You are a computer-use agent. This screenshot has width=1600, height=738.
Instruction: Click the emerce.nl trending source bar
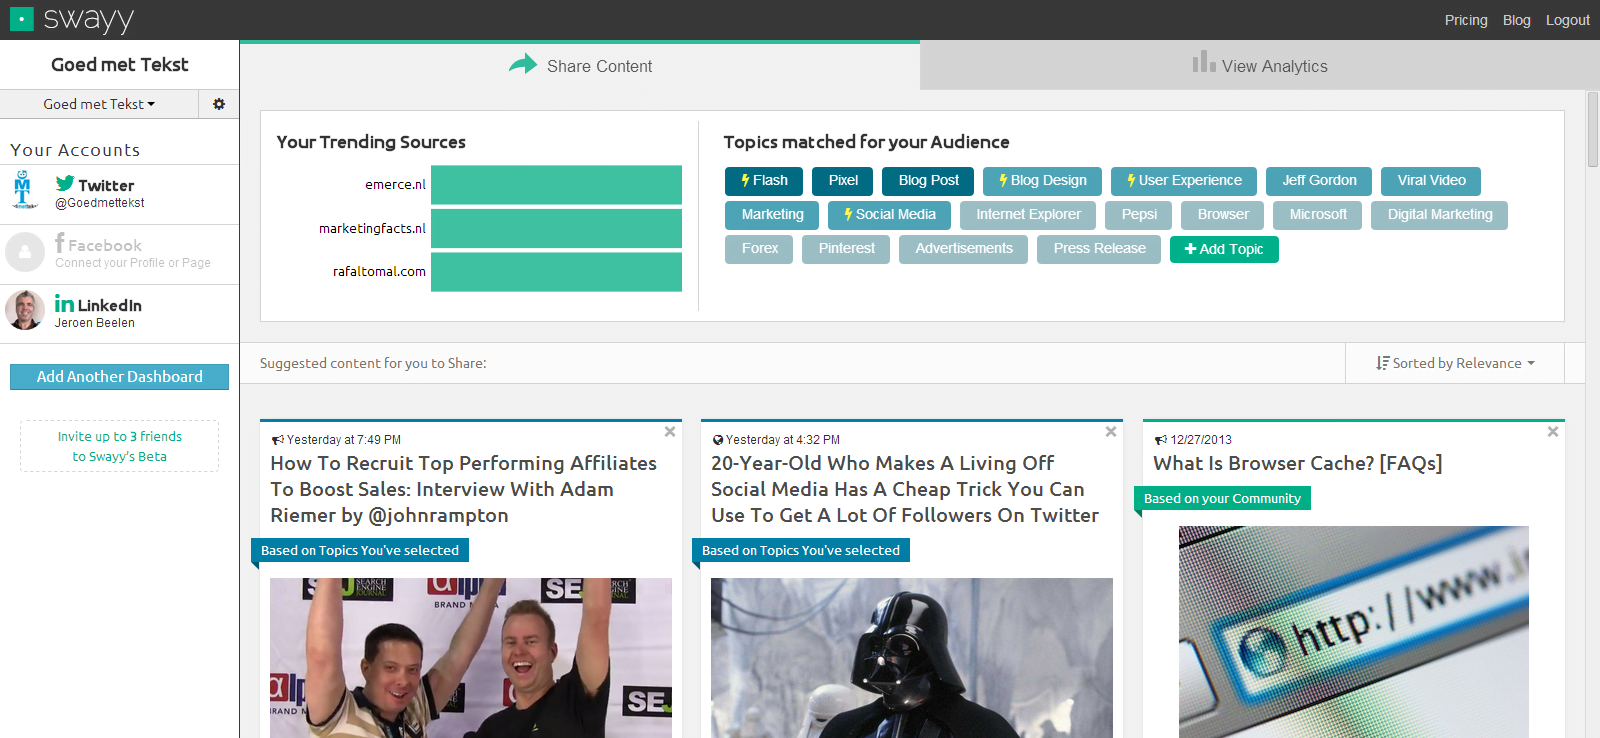pos(556,185)
